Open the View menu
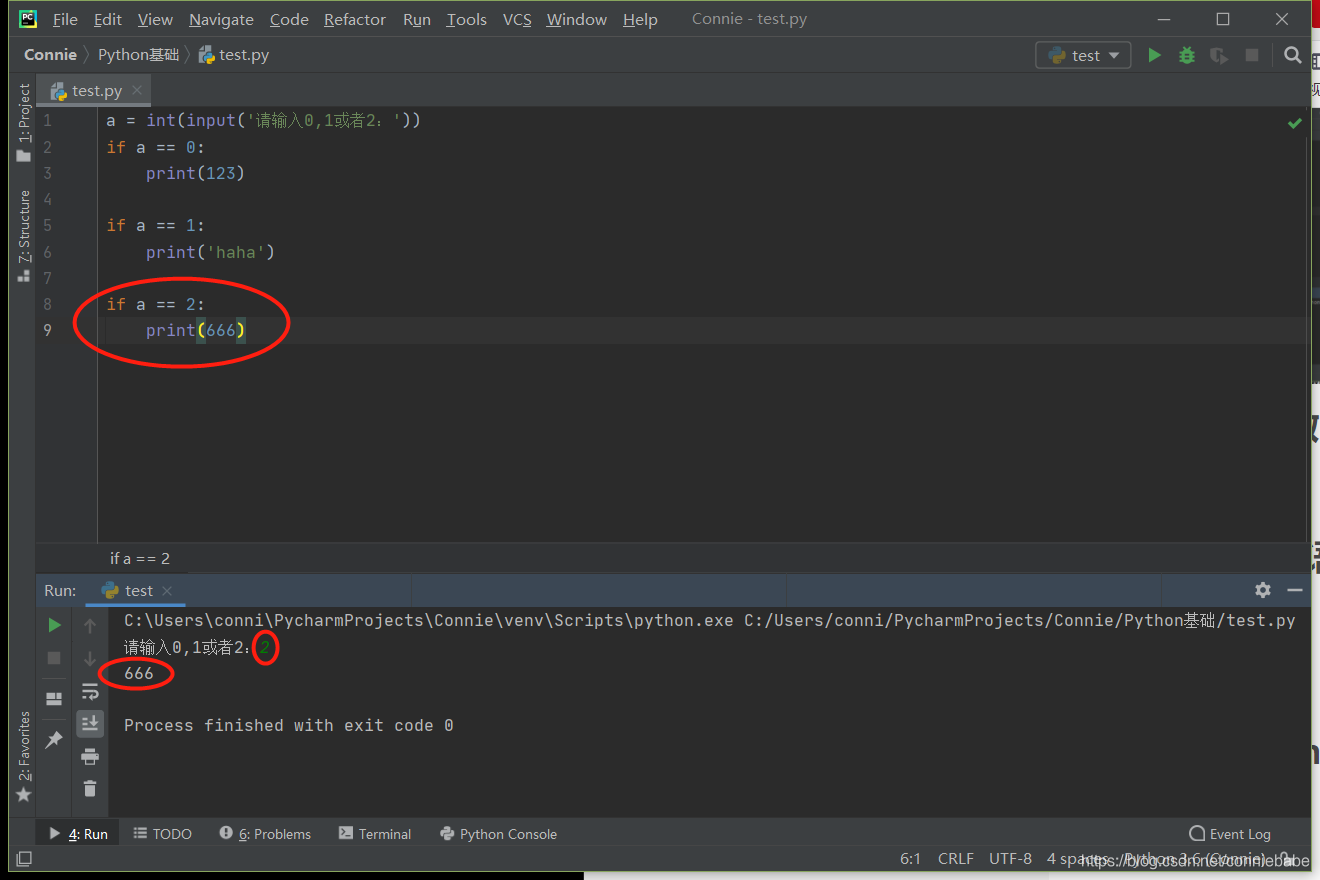 pyautogui.click(x=155, y=20)
